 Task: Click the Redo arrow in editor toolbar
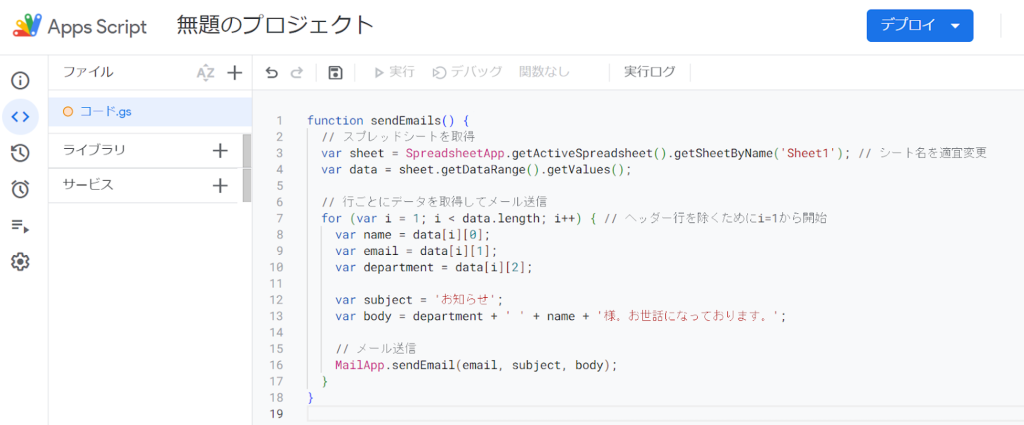tap(296, 72)
